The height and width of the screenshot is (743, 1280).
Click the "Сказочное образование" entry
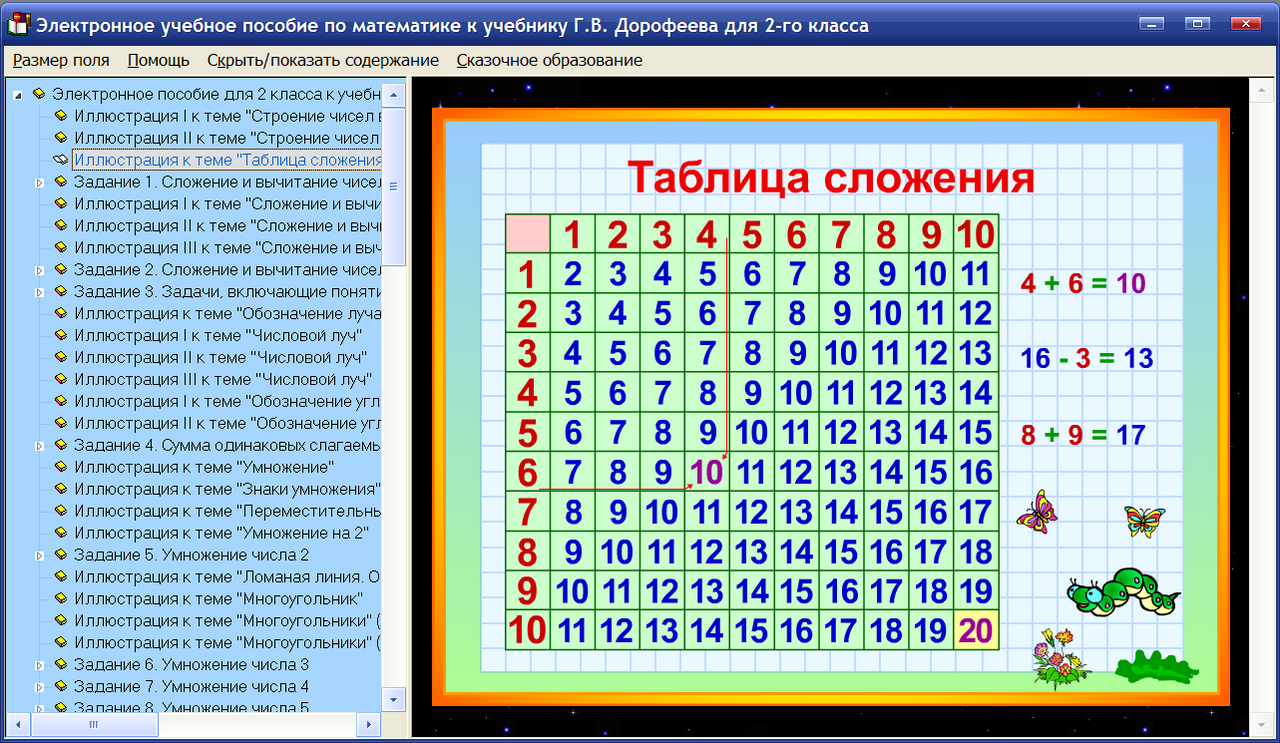tap(547, 60)
